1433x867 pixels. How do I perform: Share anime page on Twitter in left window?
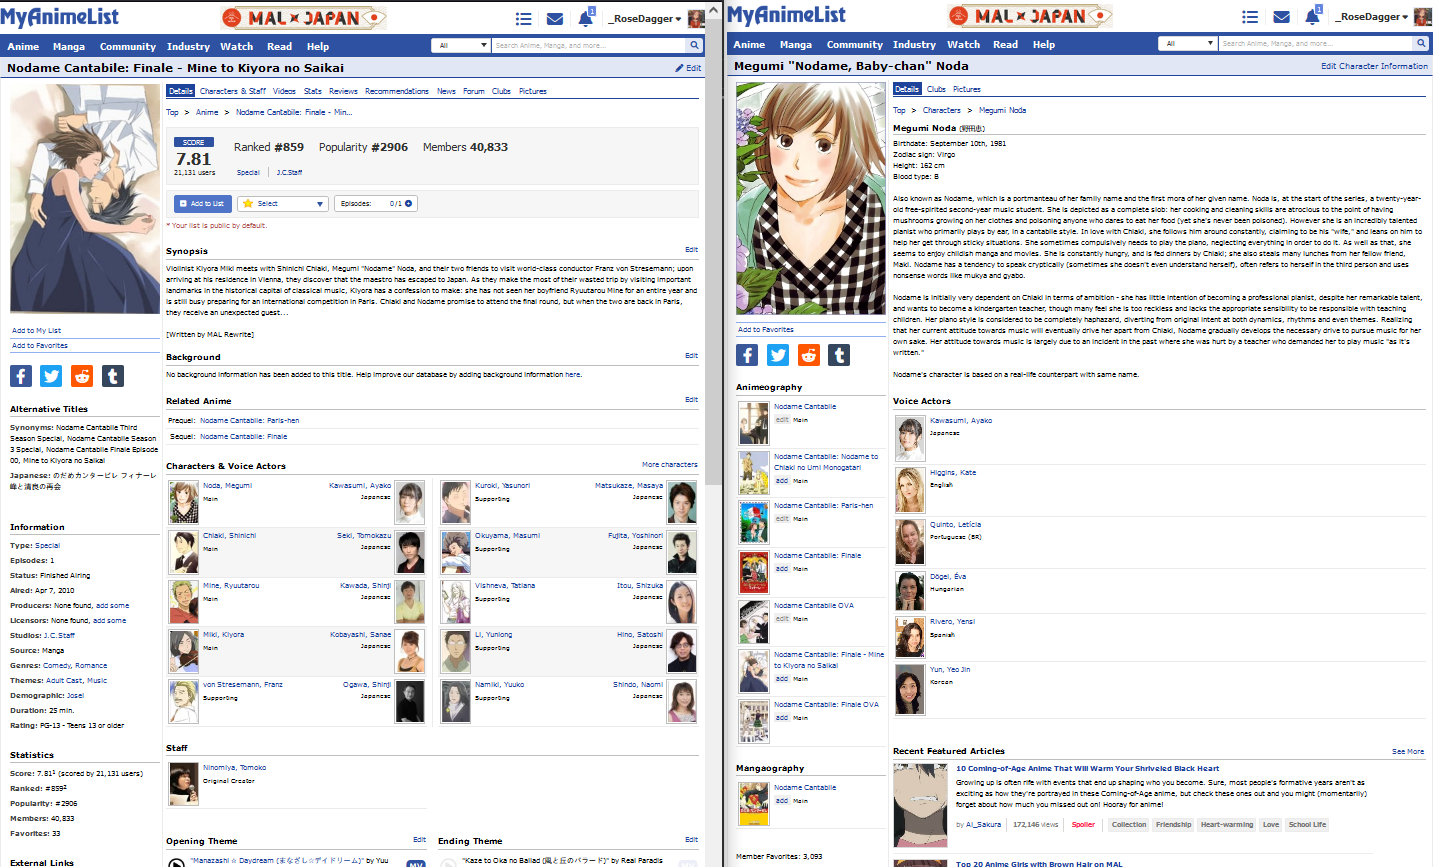(51, 375)
